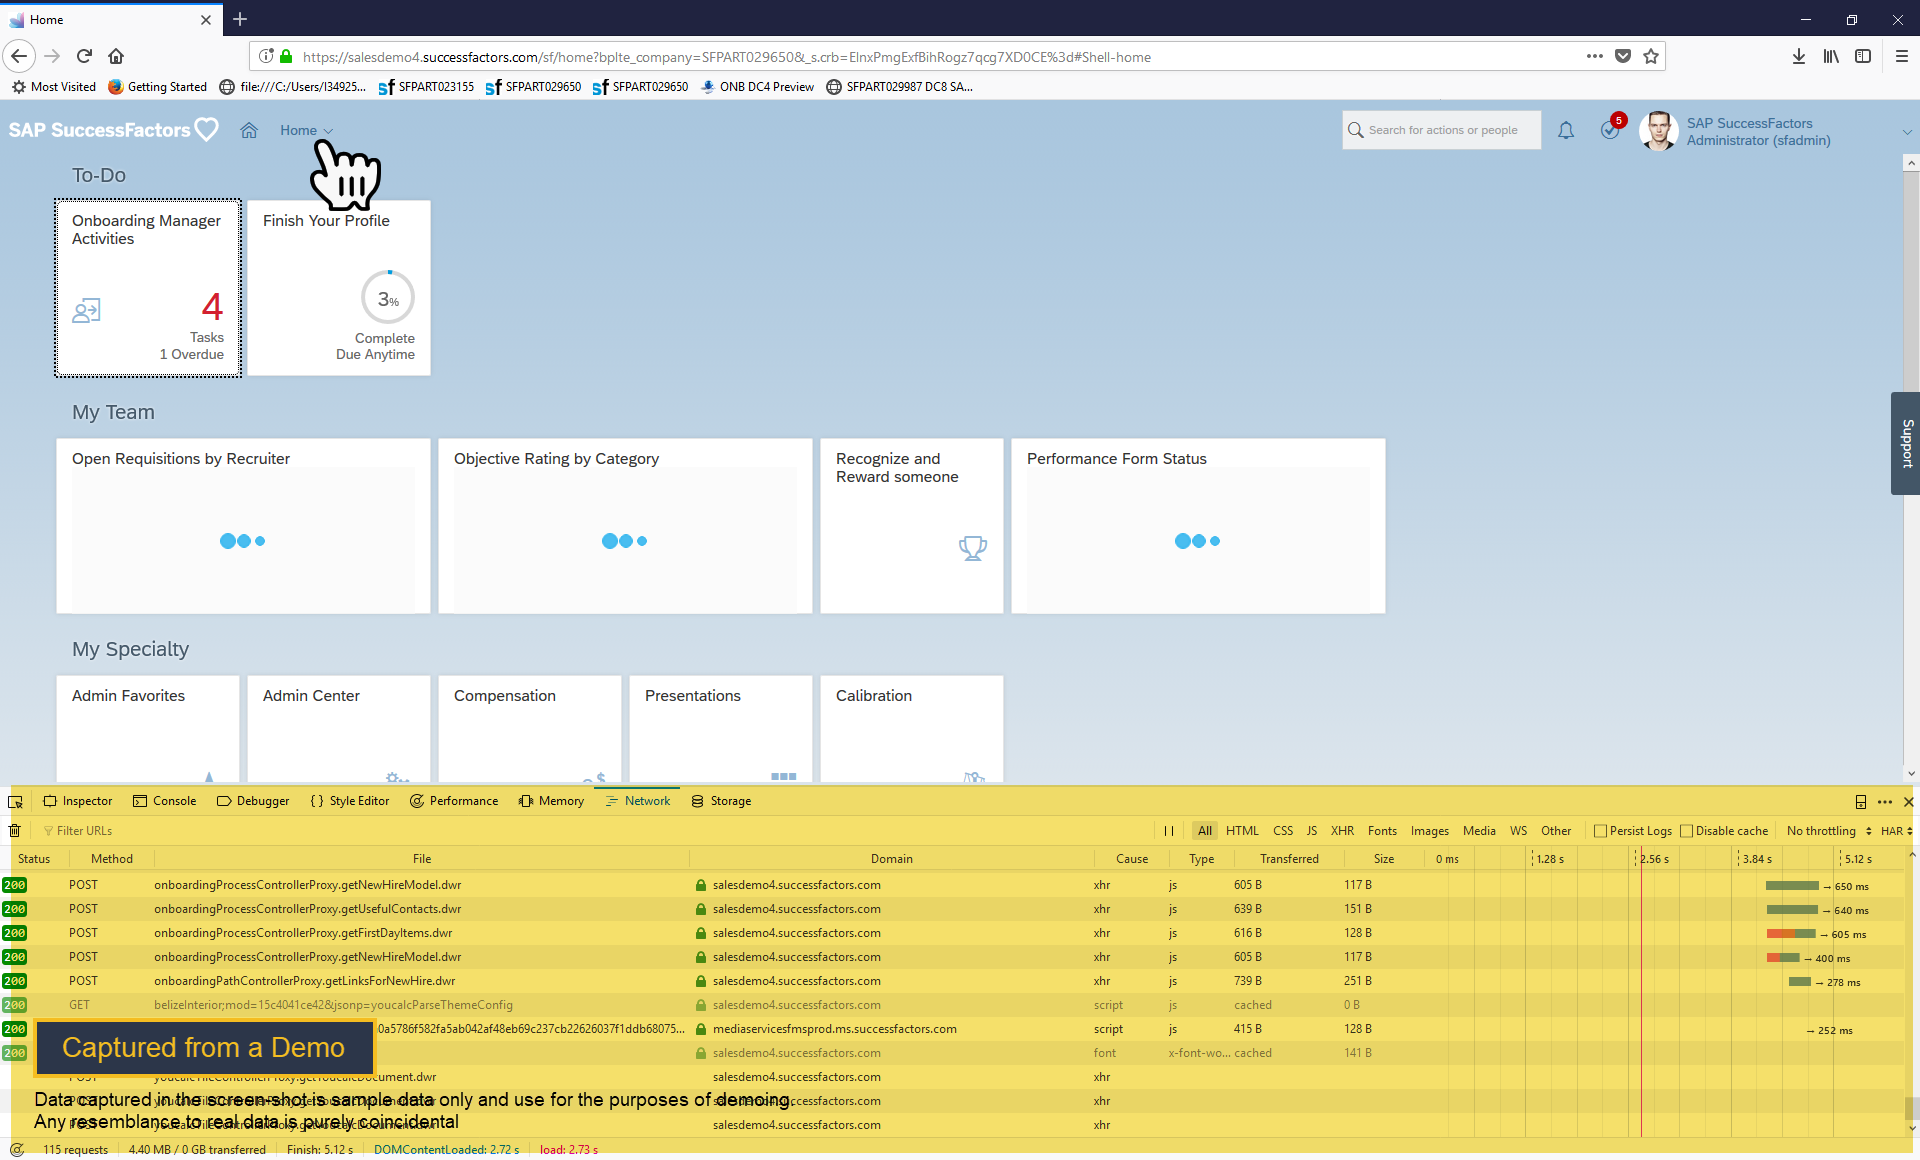
Task: Sort network list by Status column
Action: coord(34,859)
